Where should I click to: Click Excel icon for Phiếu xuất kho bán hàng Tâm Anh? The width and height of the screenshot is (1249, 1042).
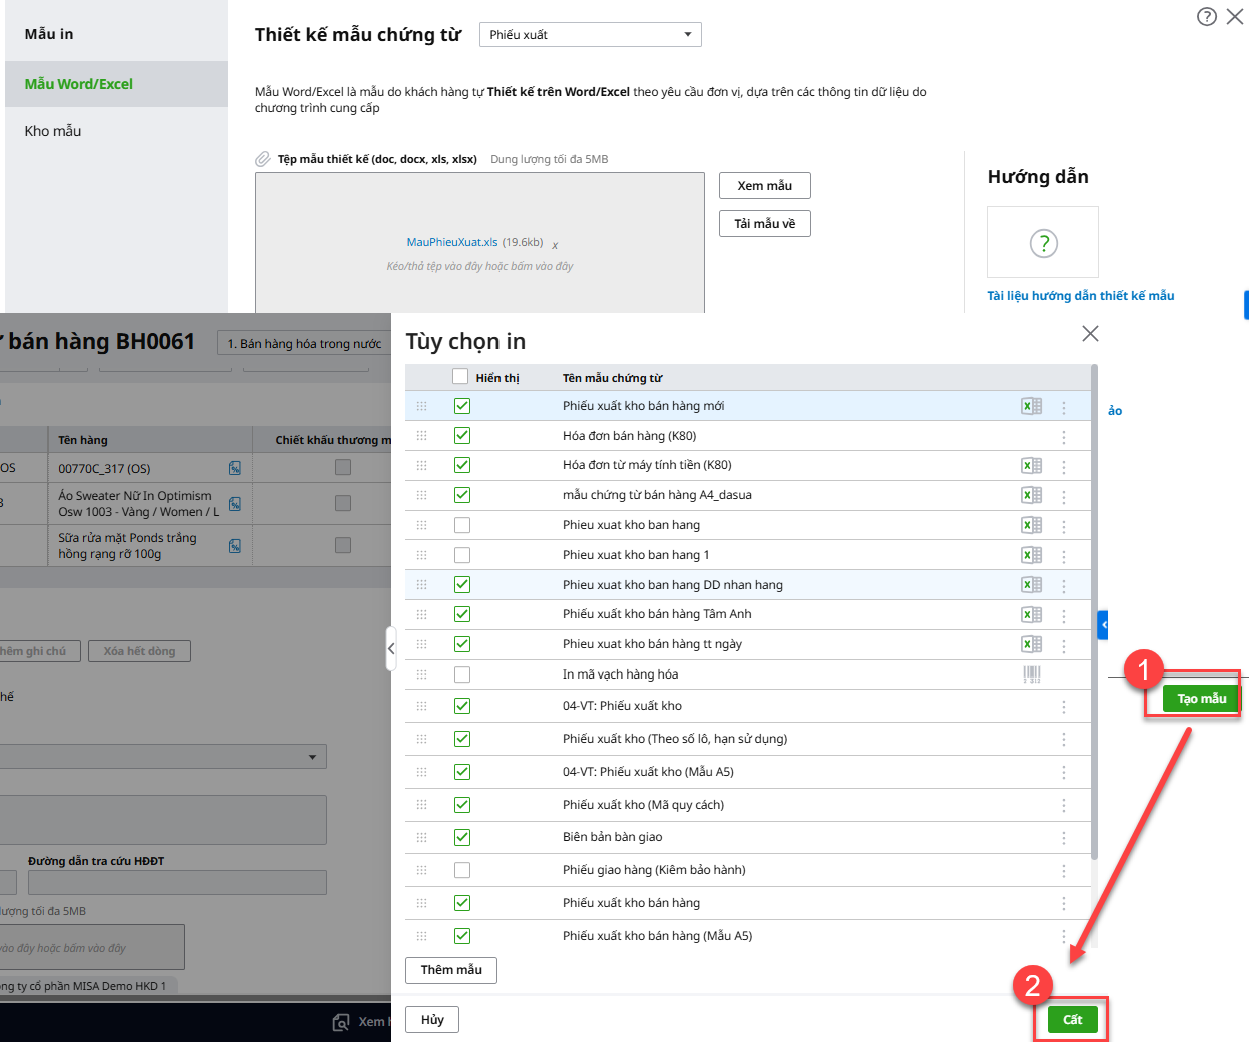pos(1031,615)
